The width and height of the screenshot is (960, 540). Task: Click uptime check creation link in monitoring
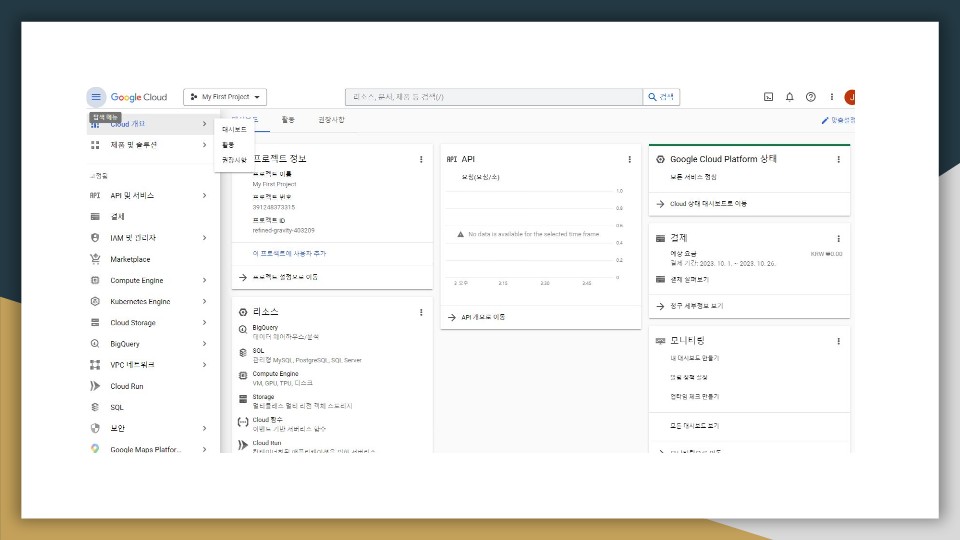[694, 397]
